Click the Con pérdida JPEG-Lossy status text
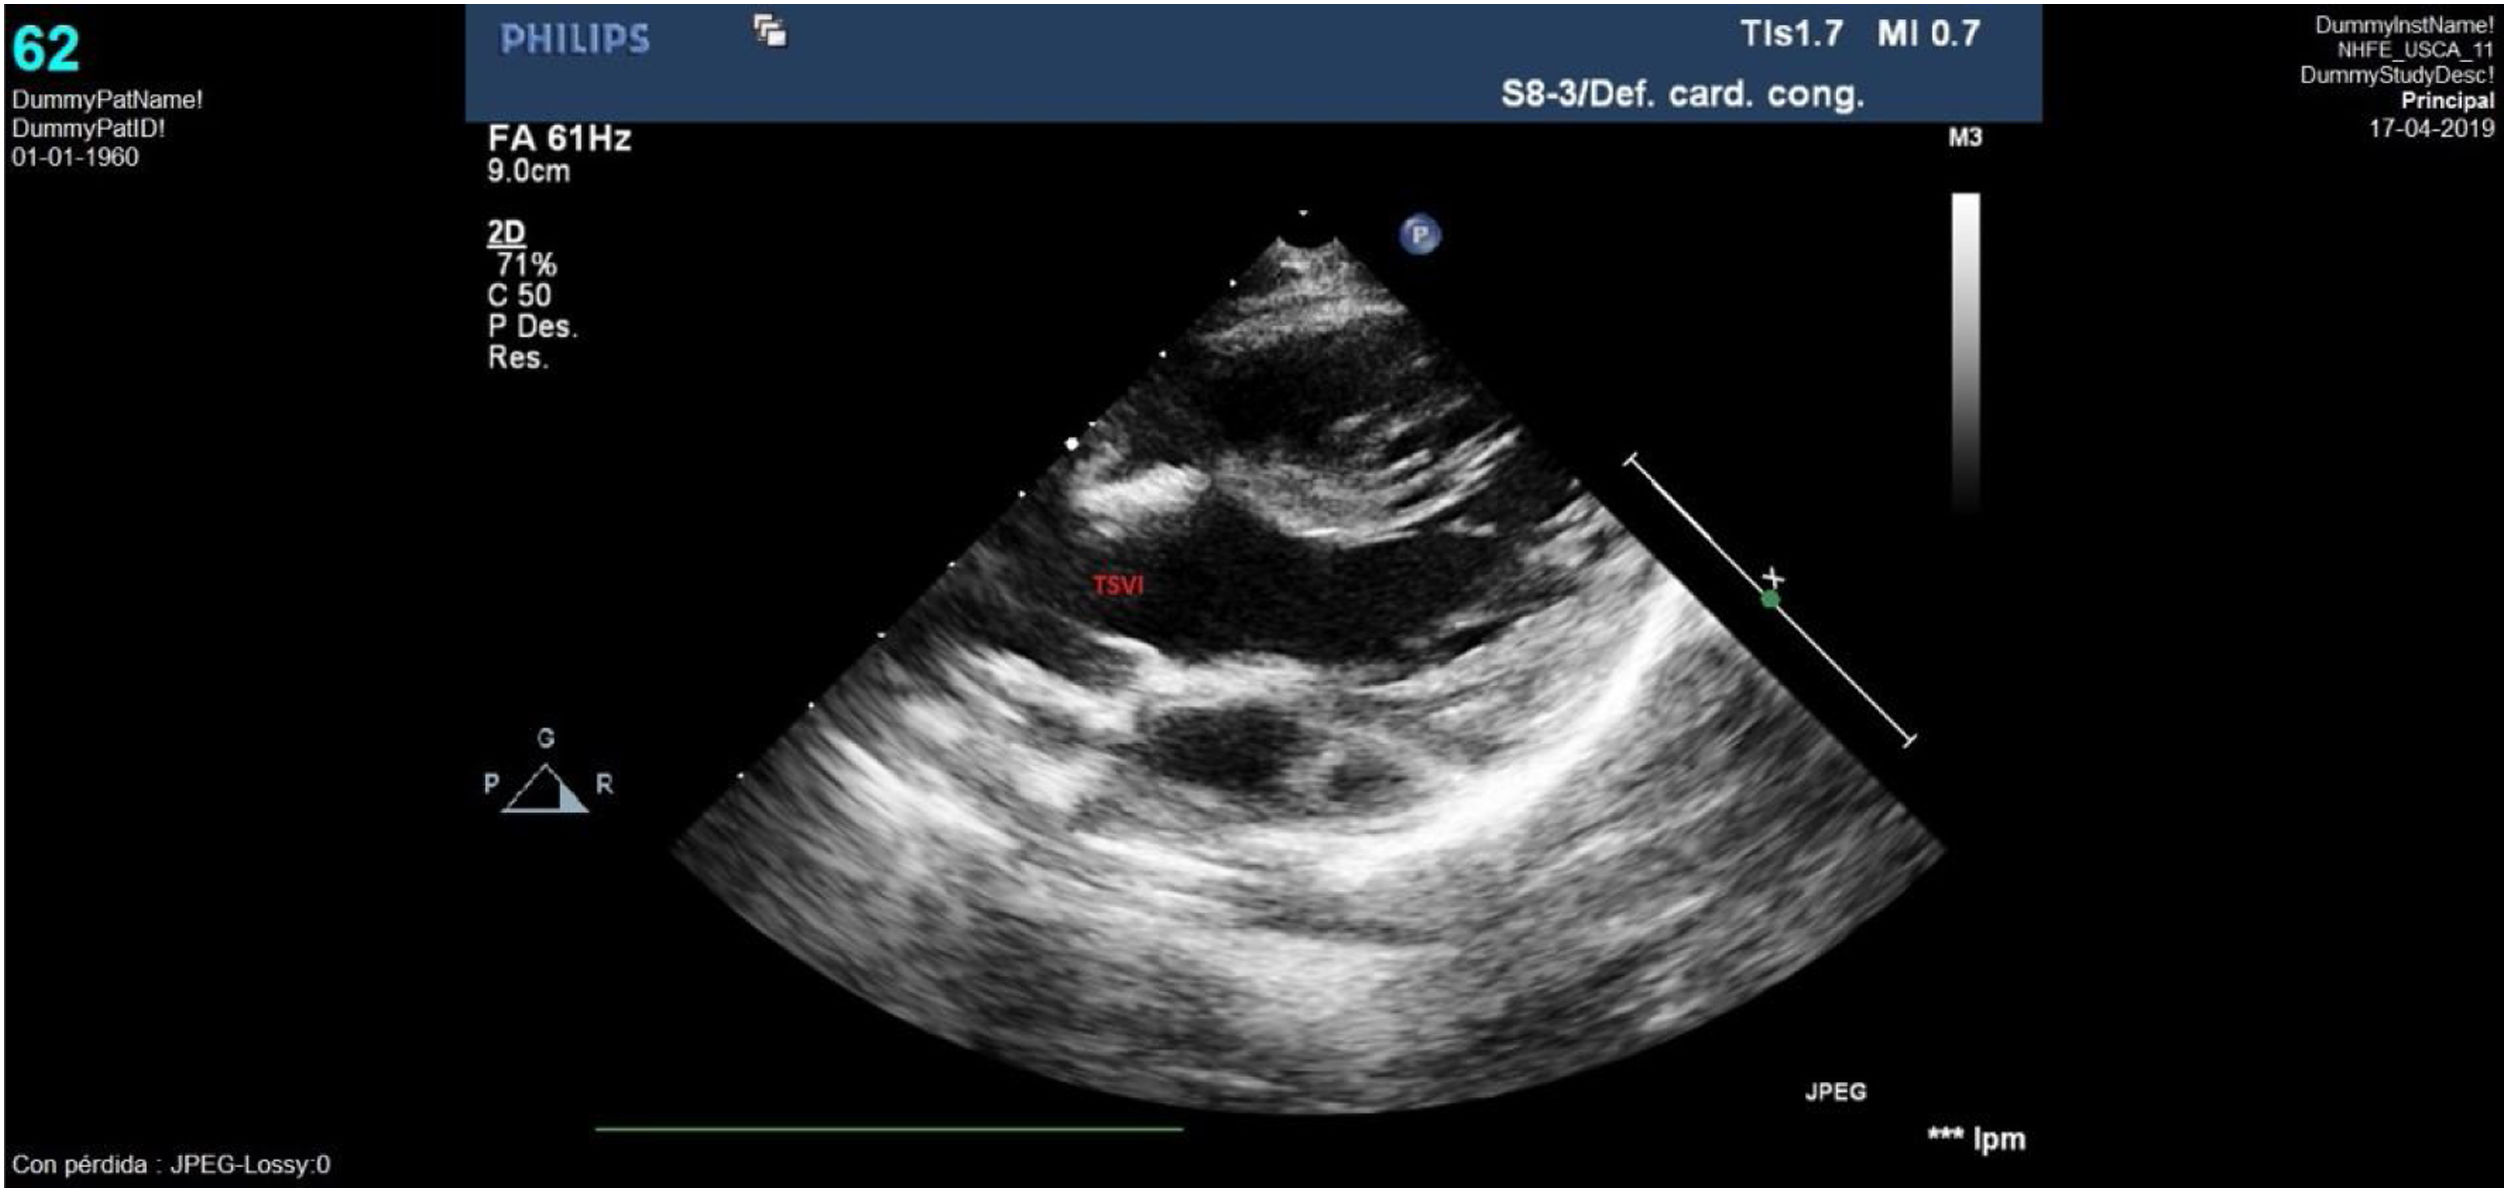 (171, 1165)
